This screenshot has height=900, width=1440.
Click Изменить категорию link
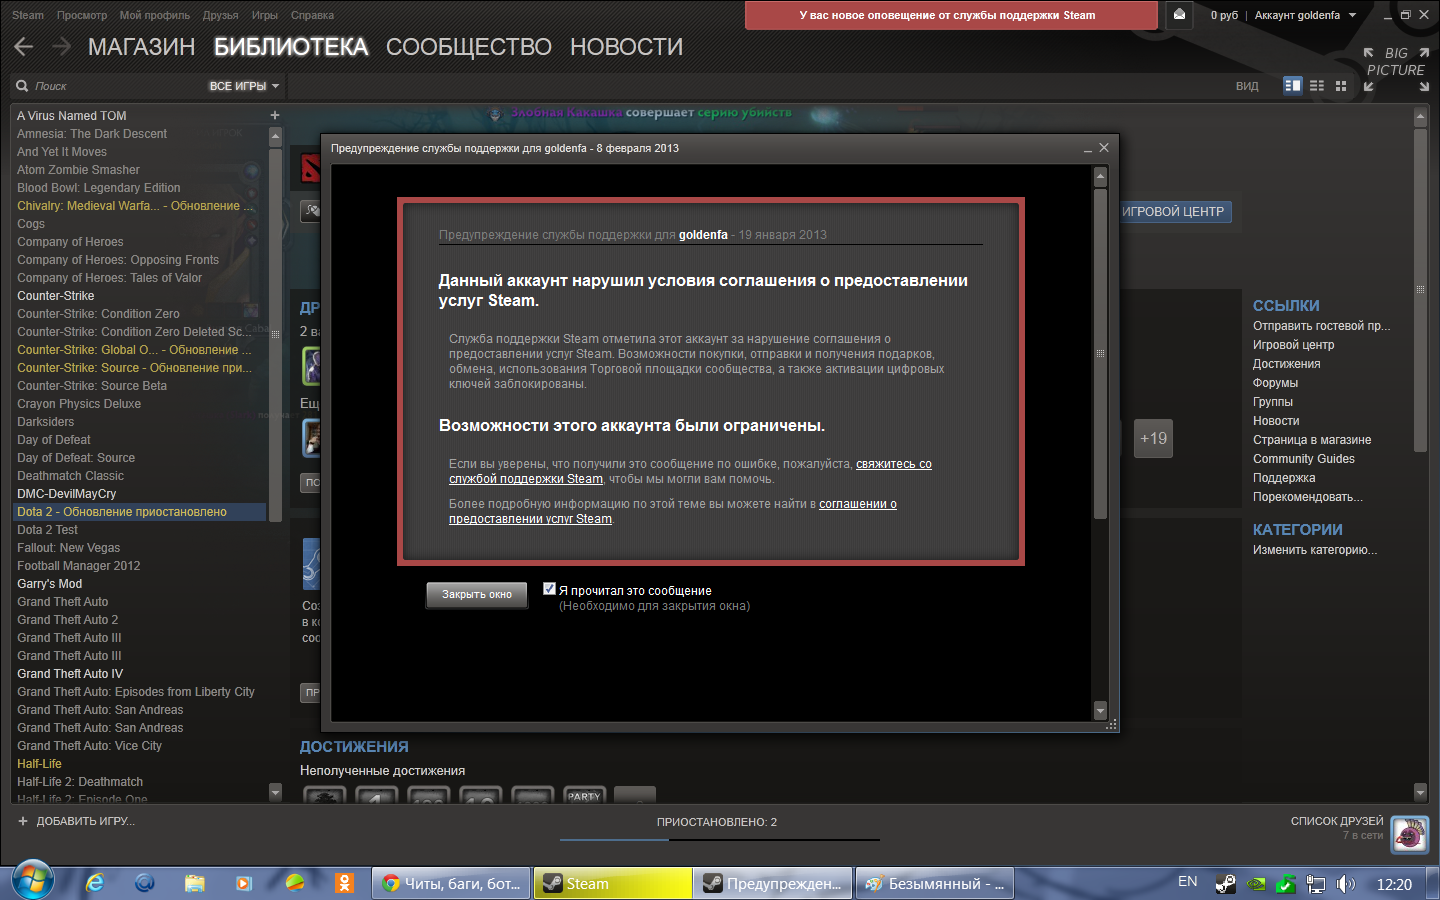pyautogui.click(x=1315, y=550)
